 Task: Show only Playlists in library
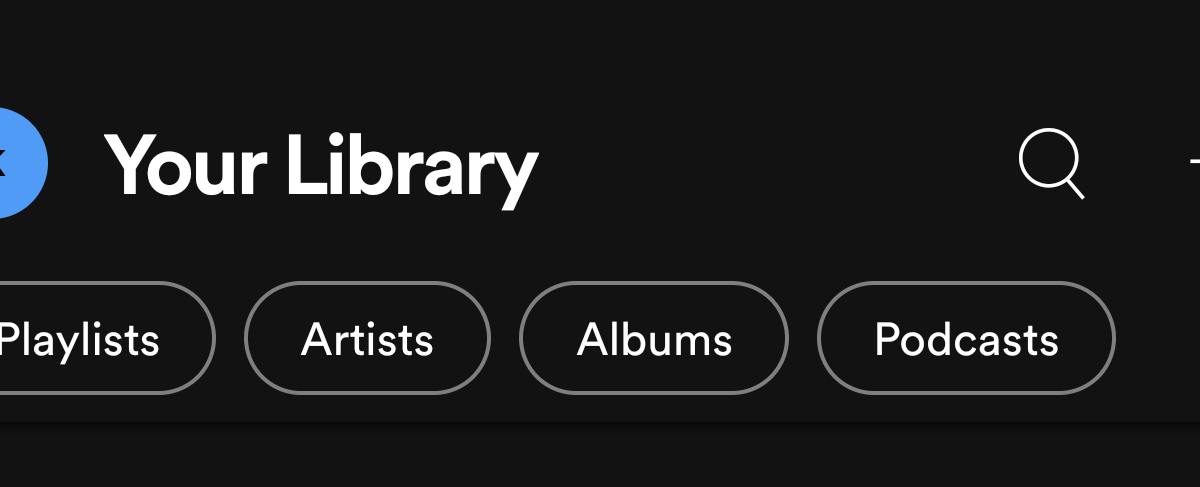click(x=107, y=339)
